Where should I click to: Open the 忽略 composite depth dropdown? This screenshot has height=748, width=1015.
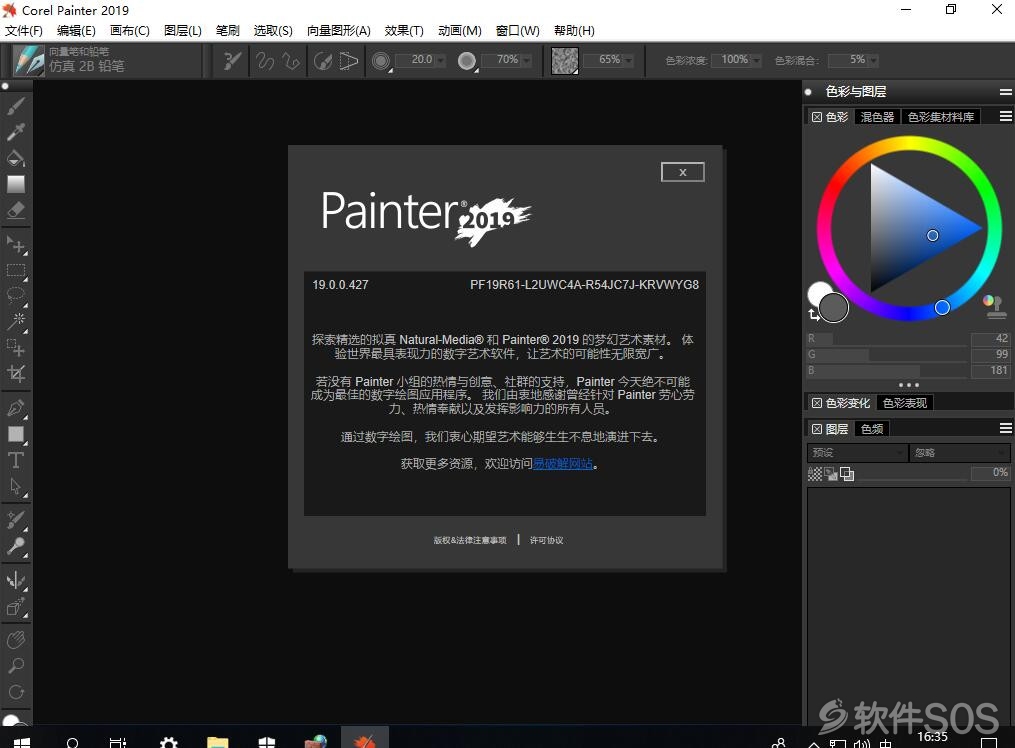click(959, 452)
